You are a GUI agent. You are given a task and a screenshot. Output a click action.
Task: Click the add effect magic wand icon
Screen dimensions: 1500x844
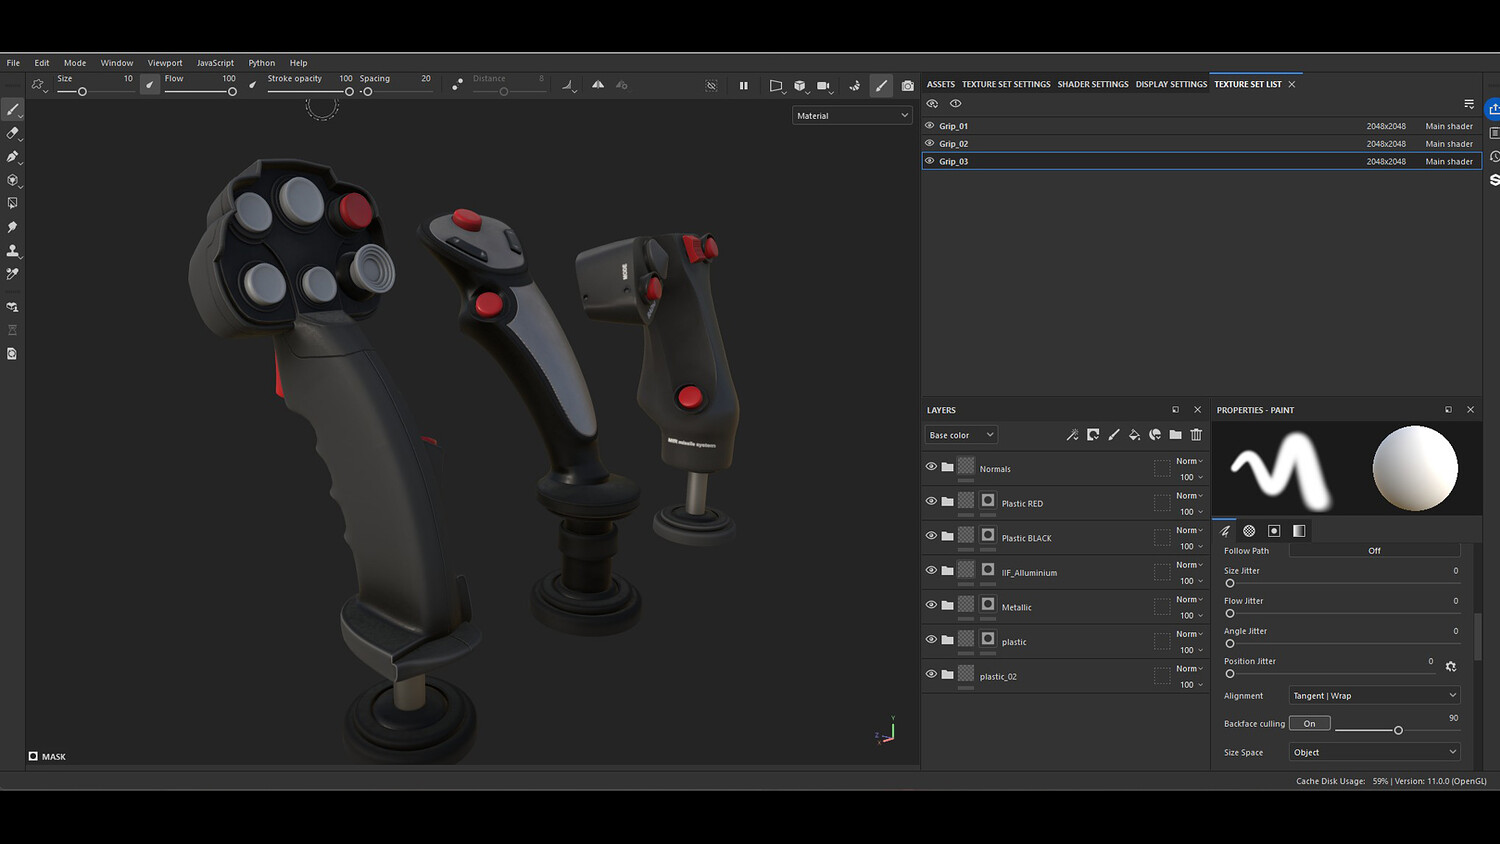[x=1072, y=435]
